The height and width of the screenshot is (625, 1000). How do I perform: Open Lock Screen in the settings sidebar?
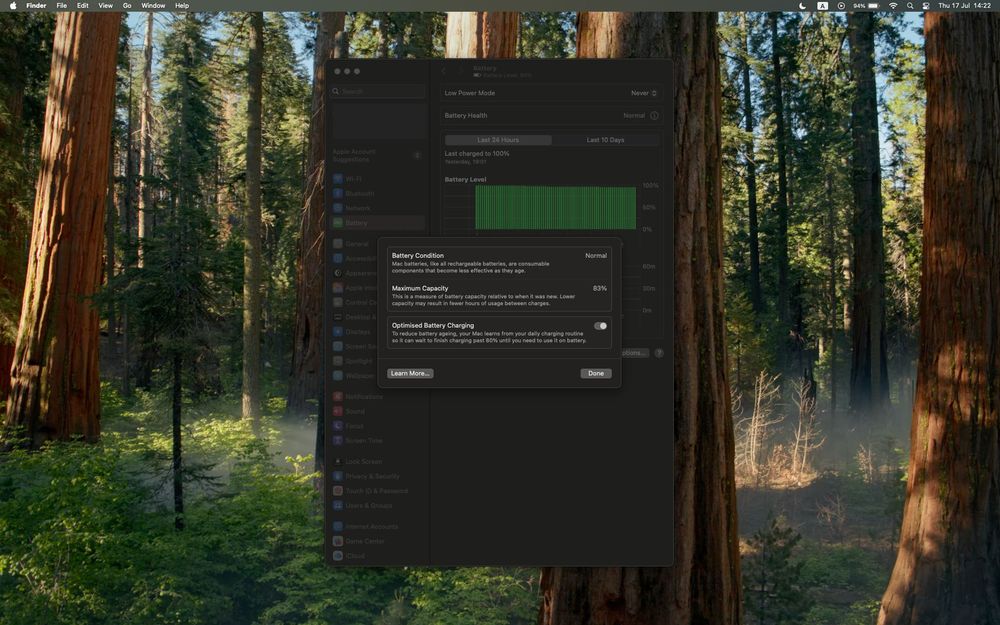tap(378, 462)
